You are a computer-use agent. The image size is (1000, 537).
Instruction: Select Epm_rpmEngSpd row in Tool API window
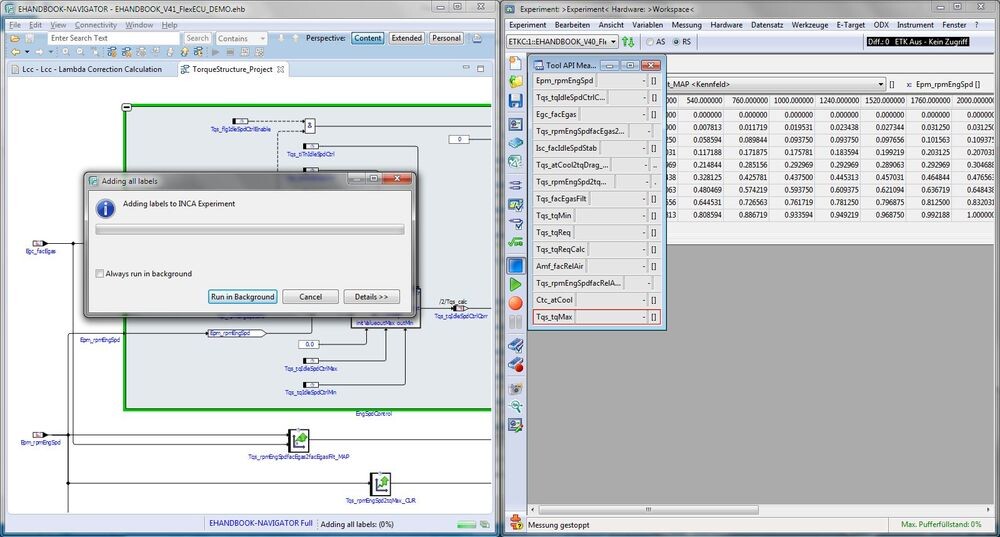[x=596, y=80]
